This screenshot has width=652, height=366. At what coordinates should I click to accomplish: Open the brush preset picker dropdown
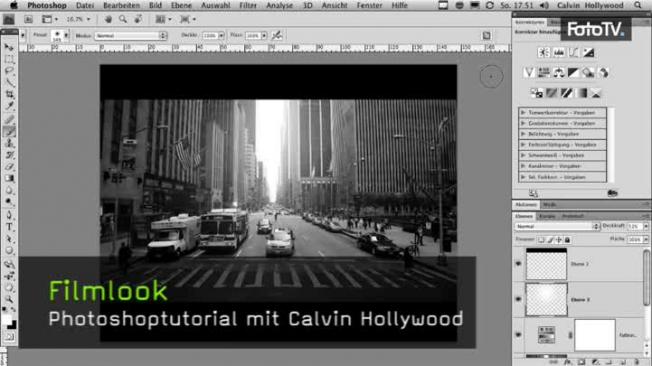(66, 36)
